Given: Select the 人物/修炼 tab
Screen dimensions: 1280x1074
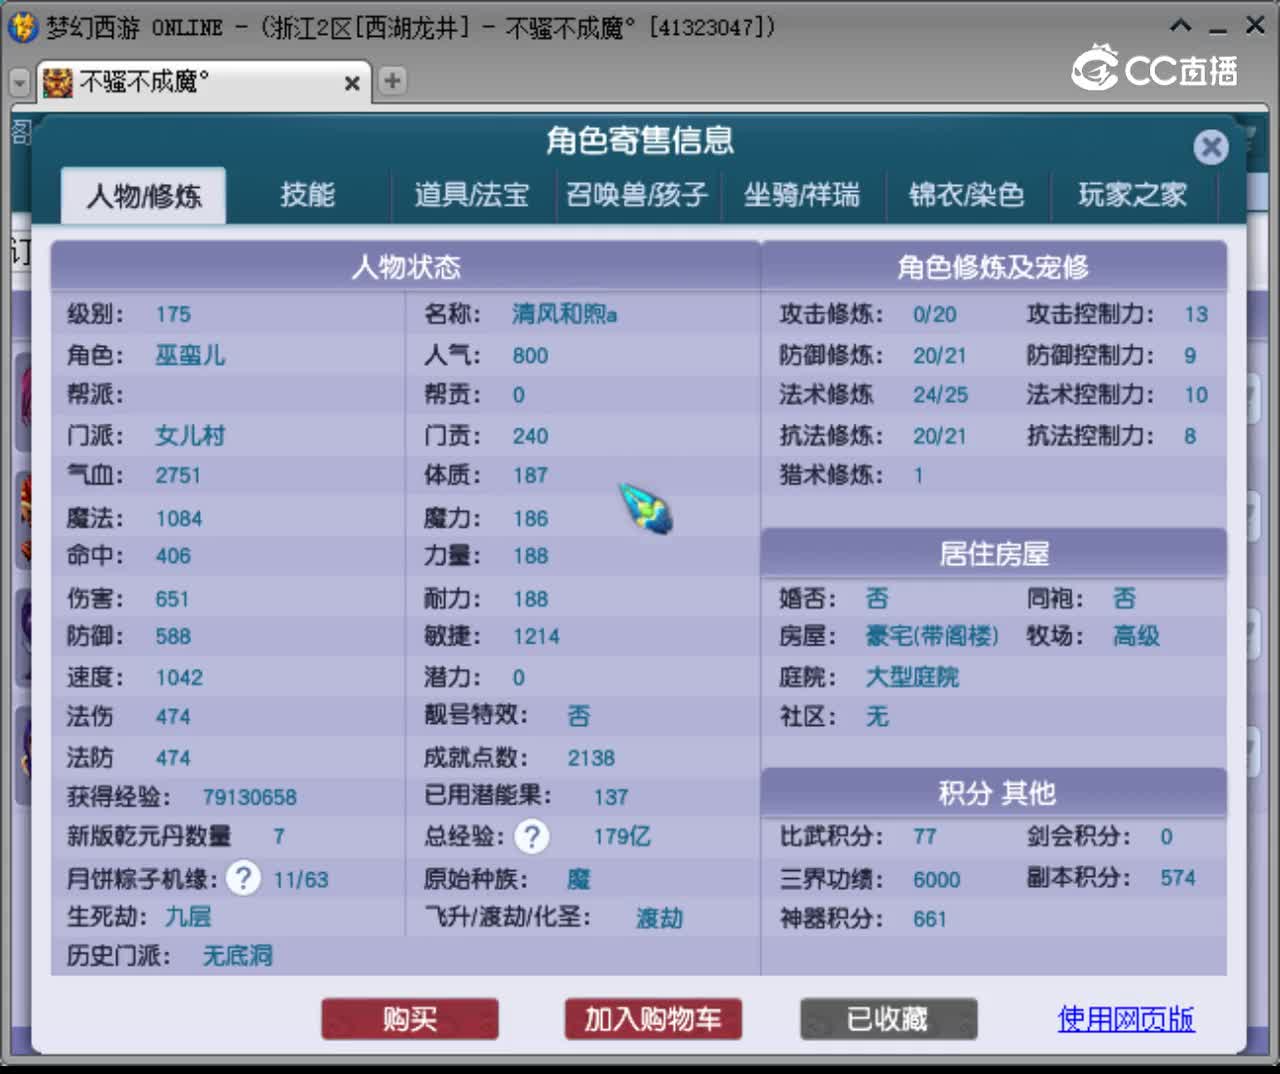Looking at the screenshot, I should pyautogui.click(x=143, y=195).
